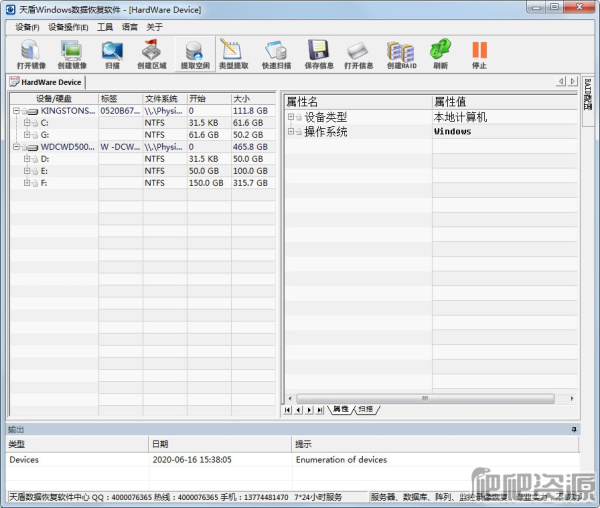Switch to the HardWare Device tab
Screen dimensions: 600x508
[x=46, y=82]
